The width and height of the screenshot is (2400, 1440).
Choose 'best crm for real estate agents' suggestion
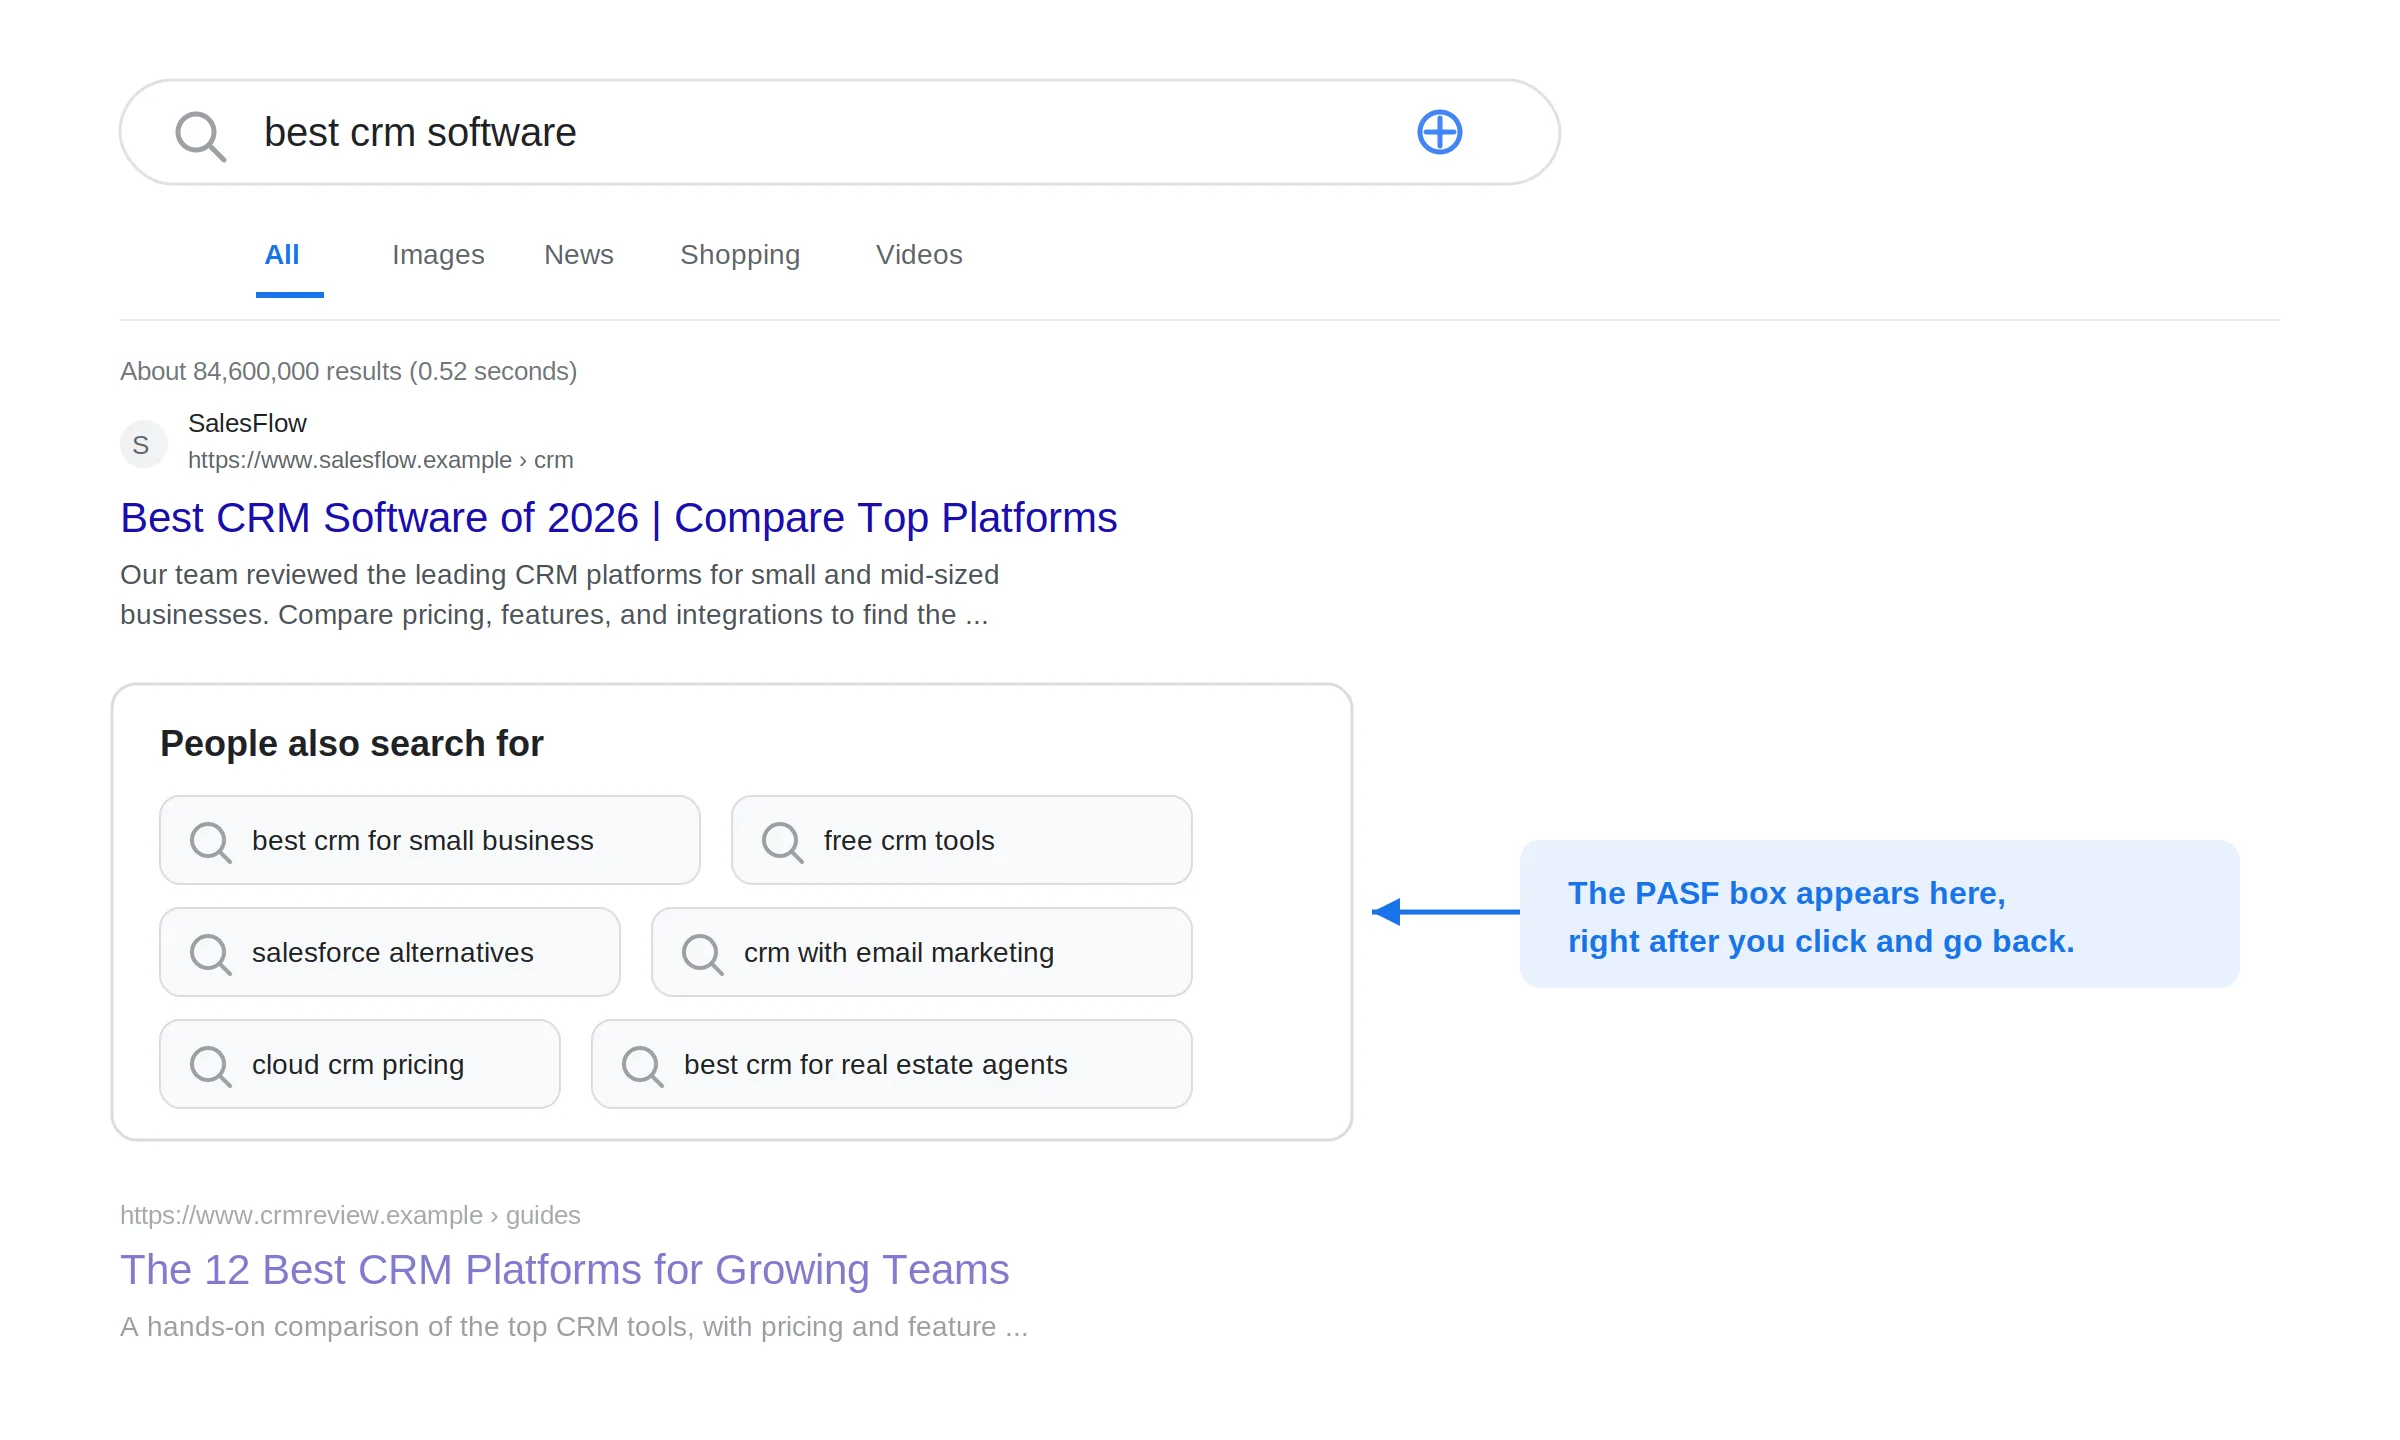tap(892, 1064)
